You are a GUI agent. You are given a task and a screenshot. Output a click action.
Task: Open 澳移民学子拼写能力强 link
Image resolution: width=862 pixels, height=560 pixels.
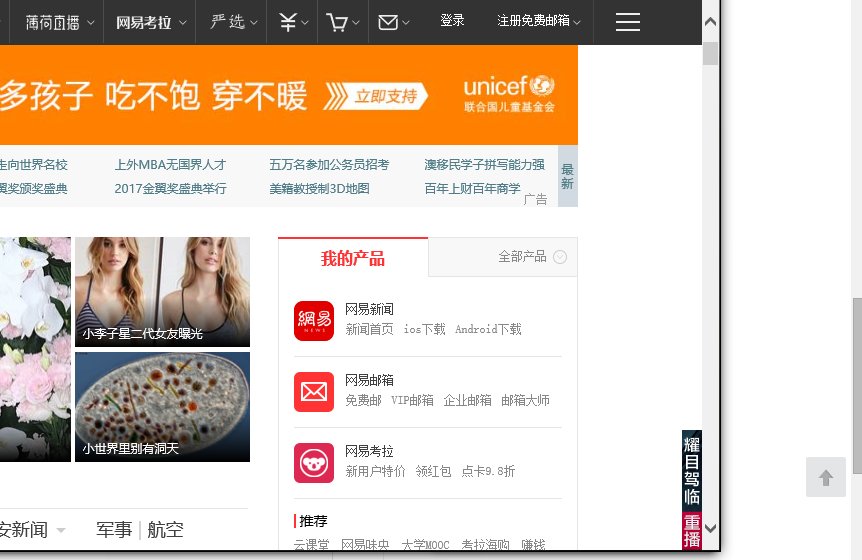(x=484, y=165)
